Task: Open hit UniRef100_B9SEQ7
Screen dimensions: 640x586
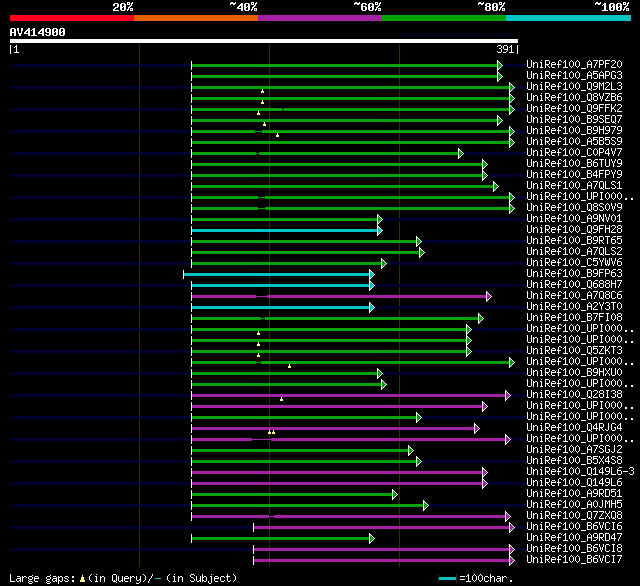Action: click(x=574, y=120)
